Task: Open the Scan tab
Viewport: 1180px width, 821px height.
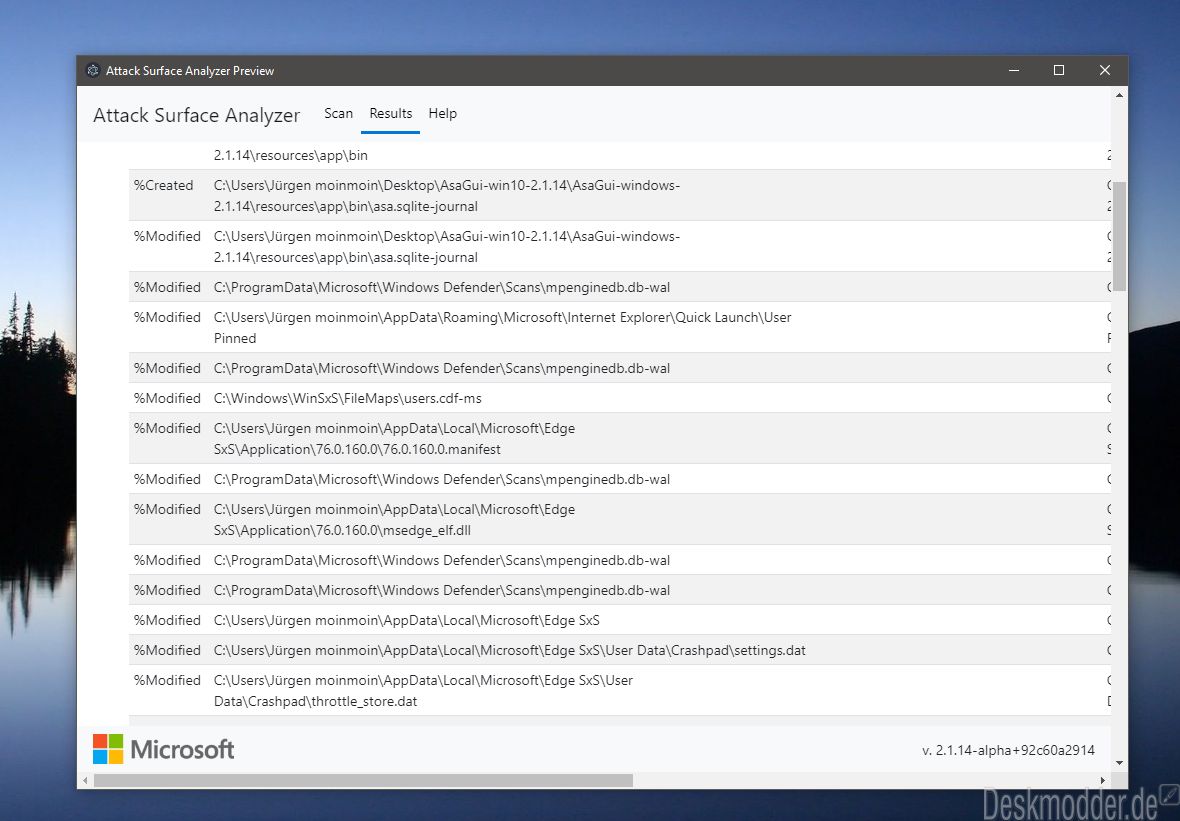Action: 339,114
